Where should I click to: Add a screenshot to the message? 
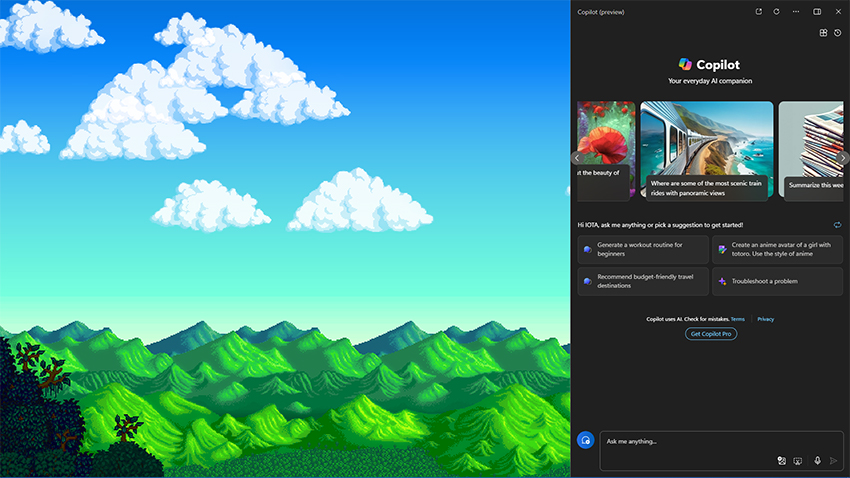coord(797,461)
